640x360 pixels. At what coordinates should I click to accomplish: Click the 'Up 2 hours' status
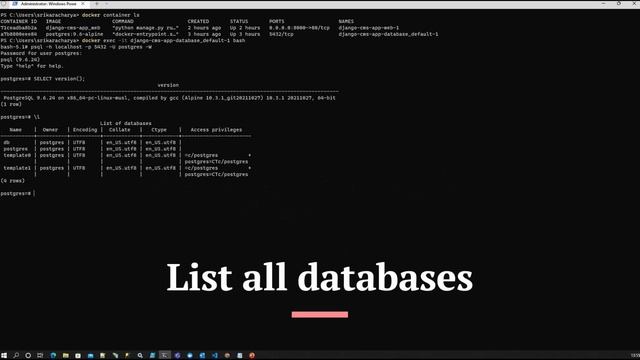point(244,28)
